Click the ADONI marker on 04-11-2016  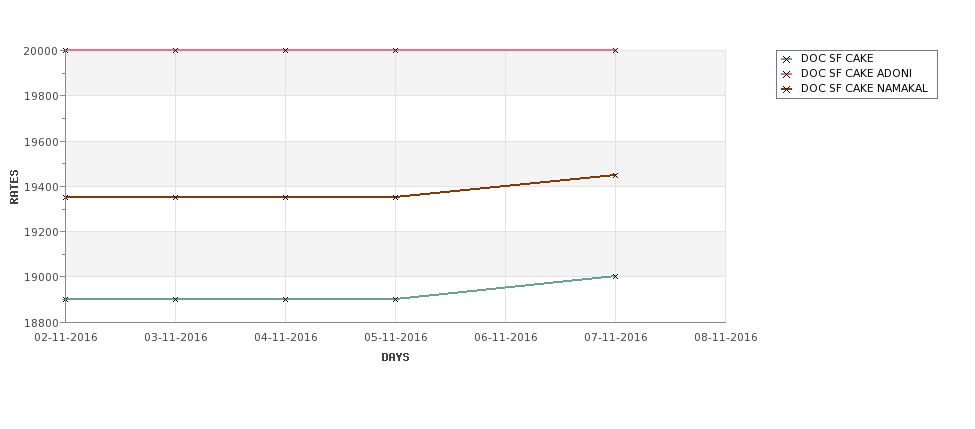(x=285, y=50)
